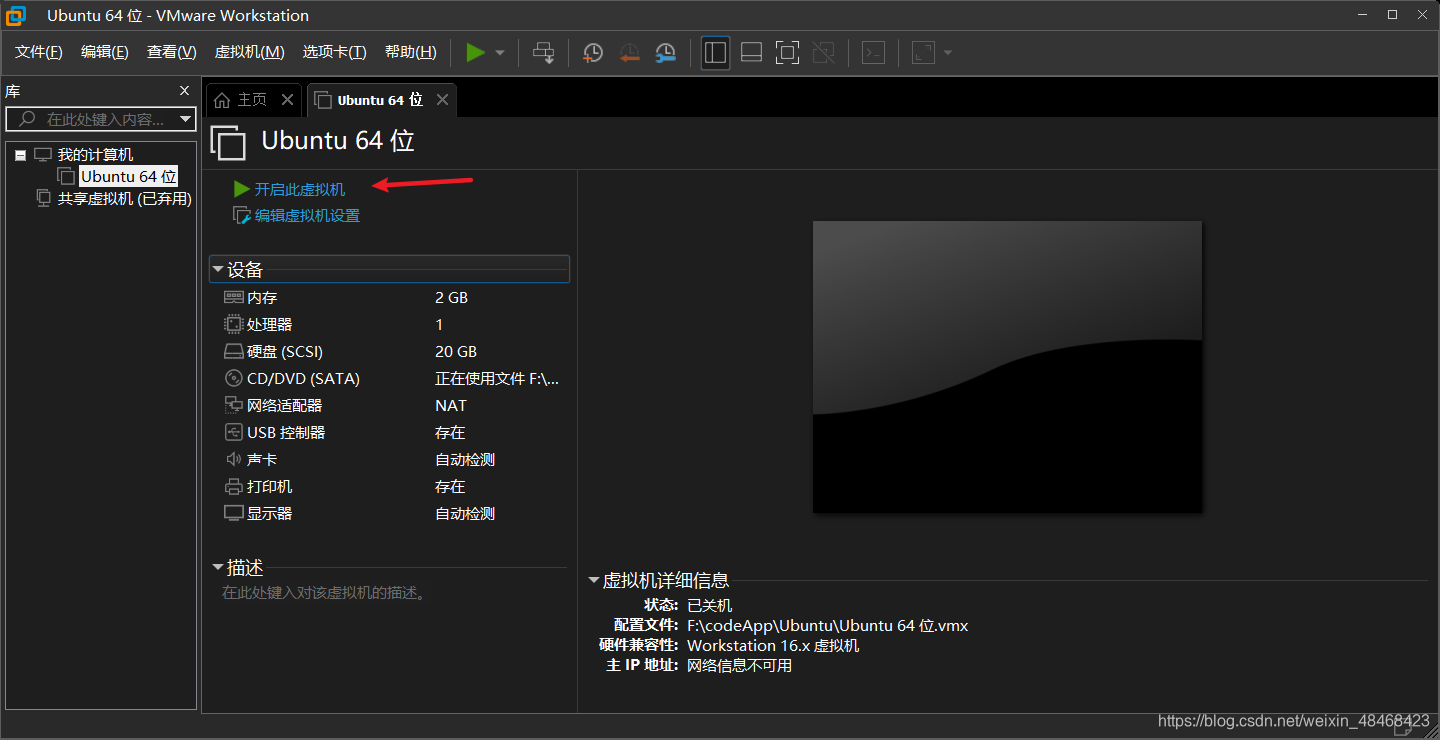This screenshot has height=740, width=1440.
Task: Close the 主页 tab
Action: pos(287,100)
